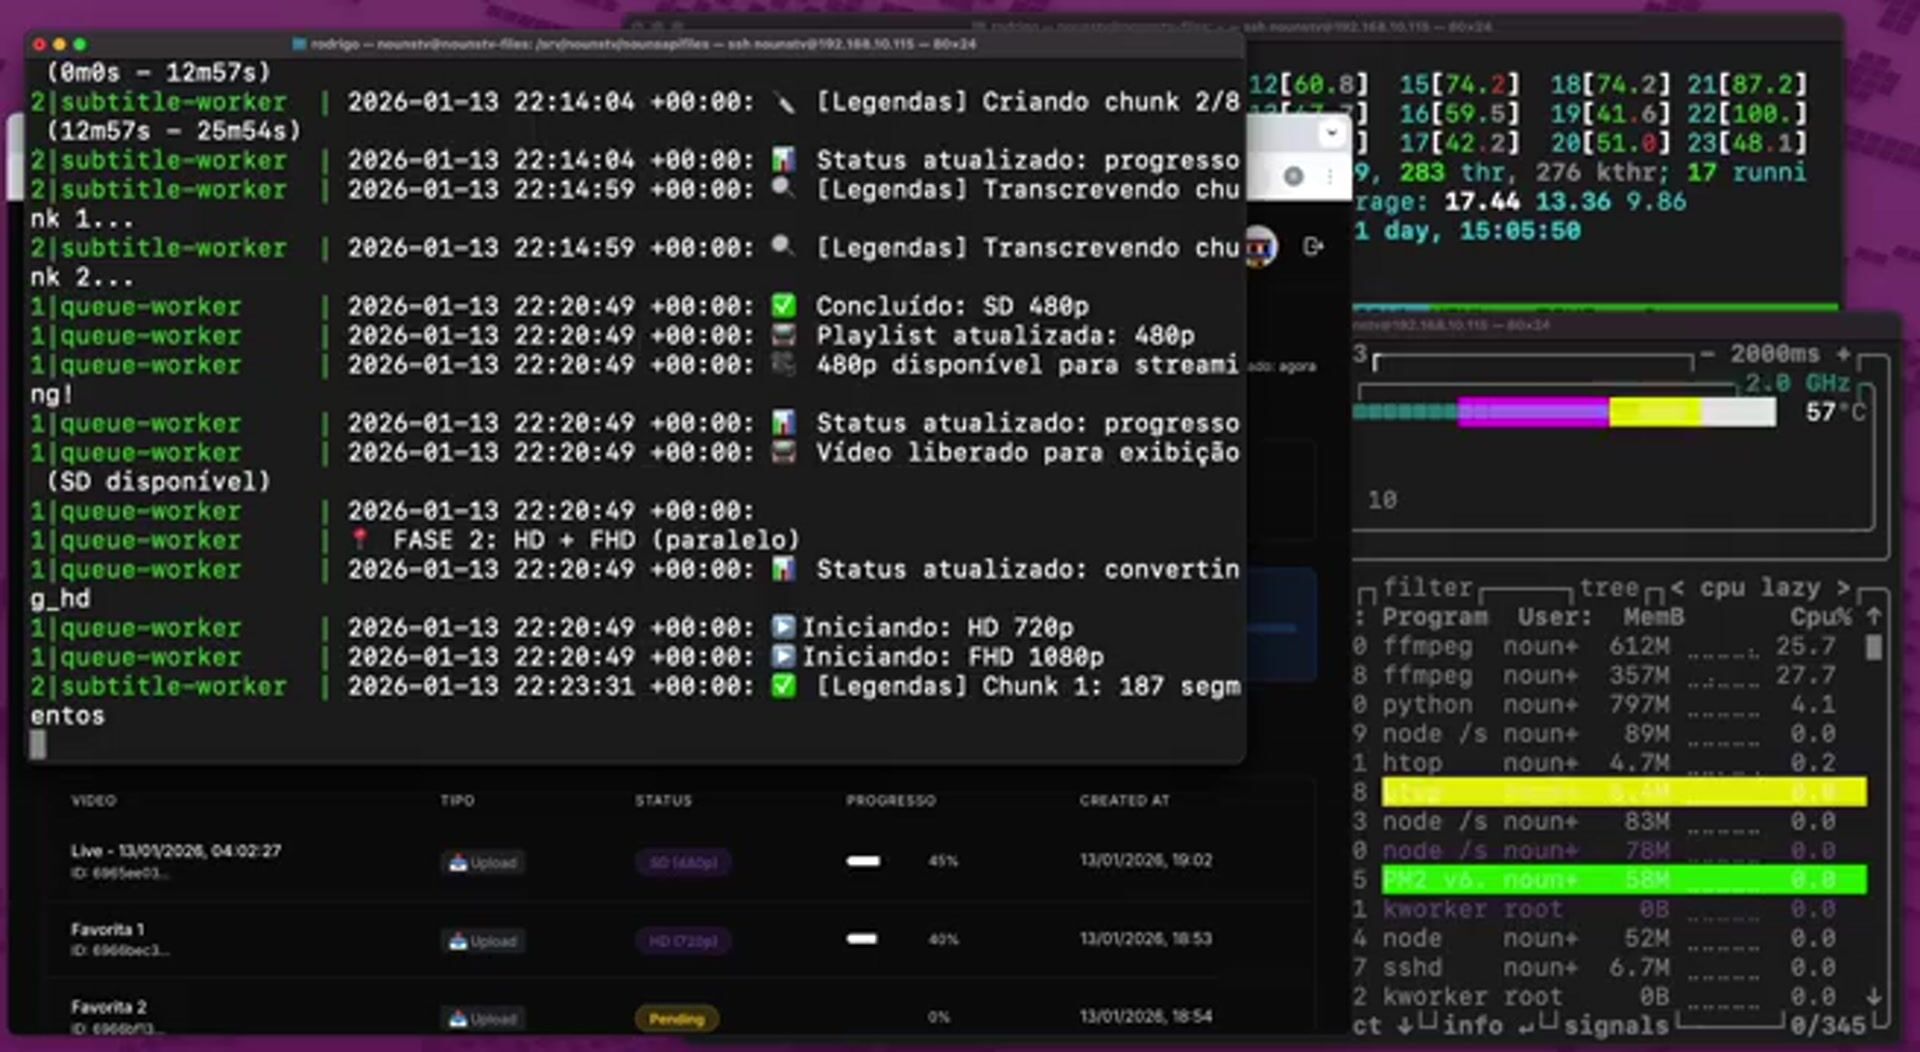The height and width of the screenshot is (1052, 1920).
Task: Click the 'STATUS' column header in the table
Action: click(x=663, y=800)
